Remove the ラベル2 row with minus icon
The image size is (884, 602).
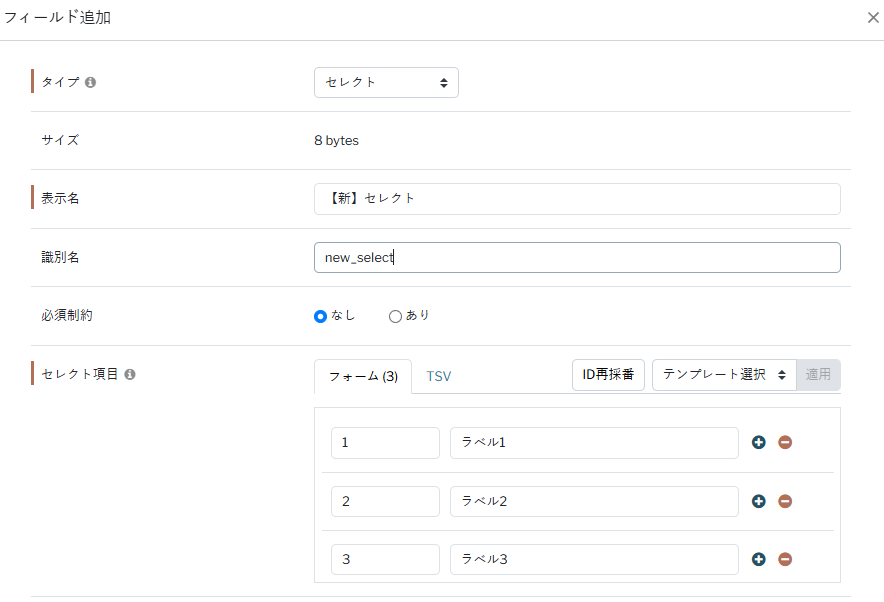pyautogui.click(x=785, y=501)
